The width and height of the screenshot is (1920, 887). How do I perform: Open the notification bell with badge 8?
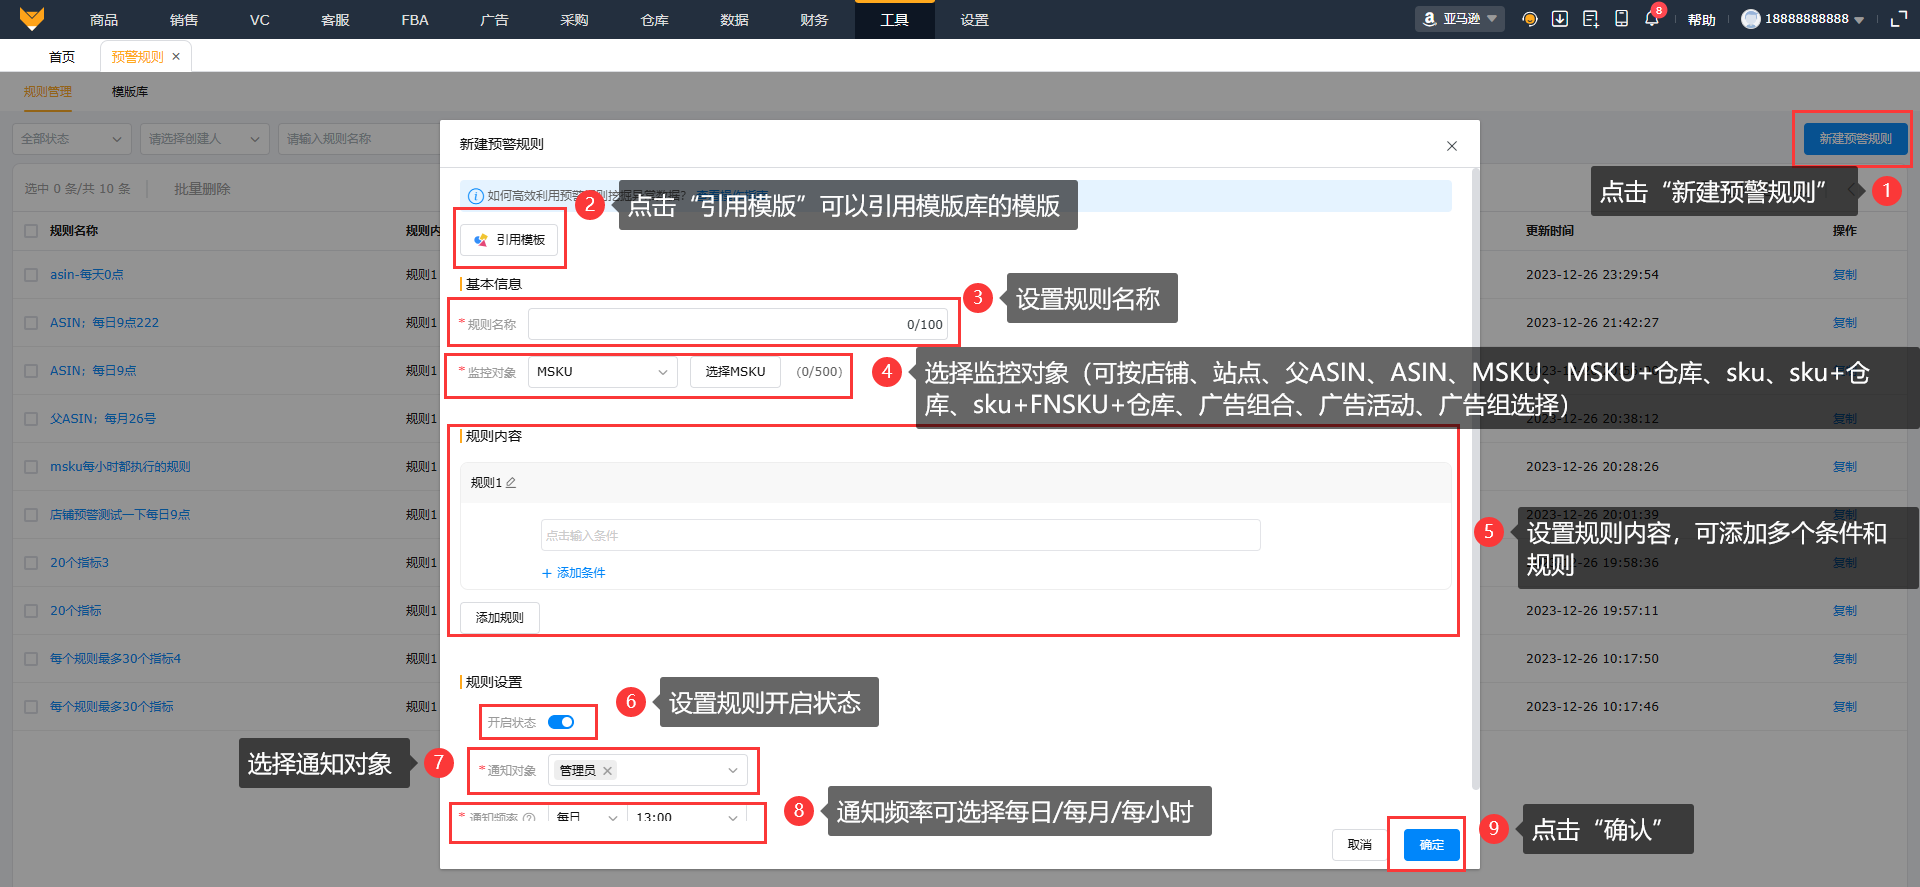(x=1652, y=19)
